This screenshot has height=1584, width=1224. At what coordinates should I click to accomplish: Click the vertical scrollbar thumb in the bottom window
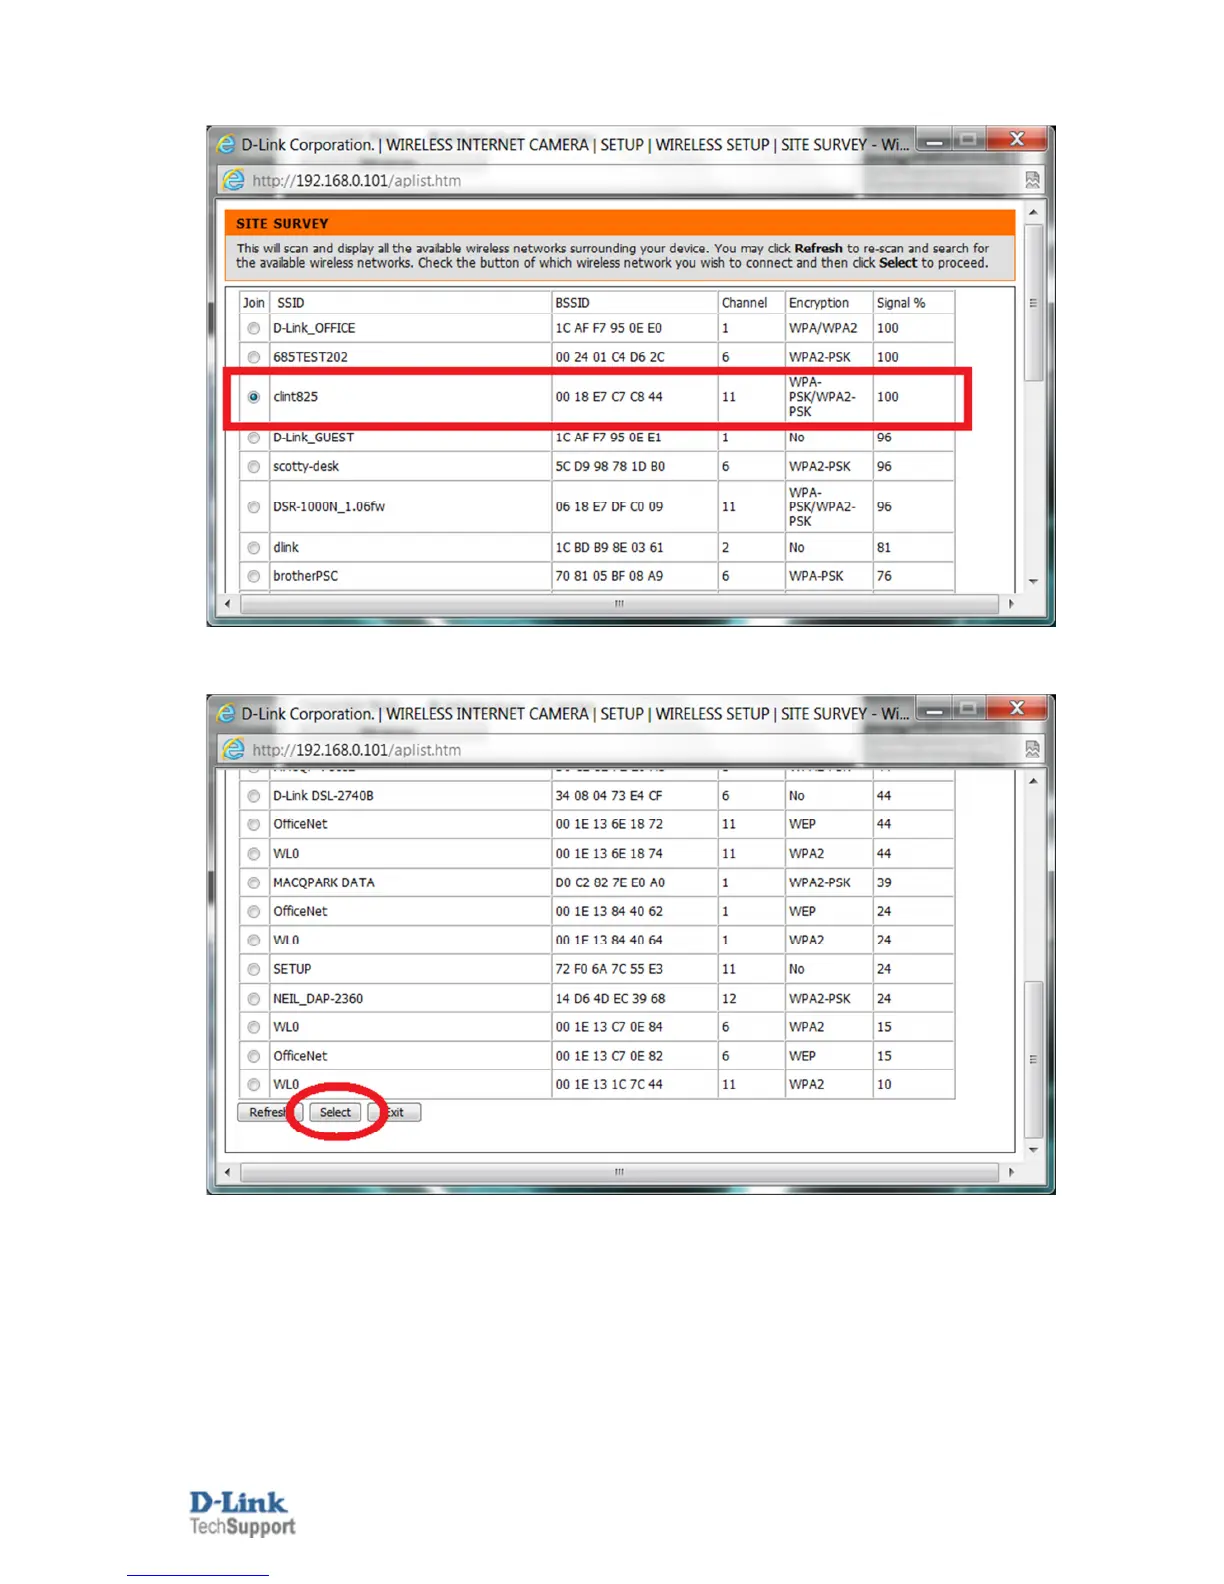pos(1033,1059)
